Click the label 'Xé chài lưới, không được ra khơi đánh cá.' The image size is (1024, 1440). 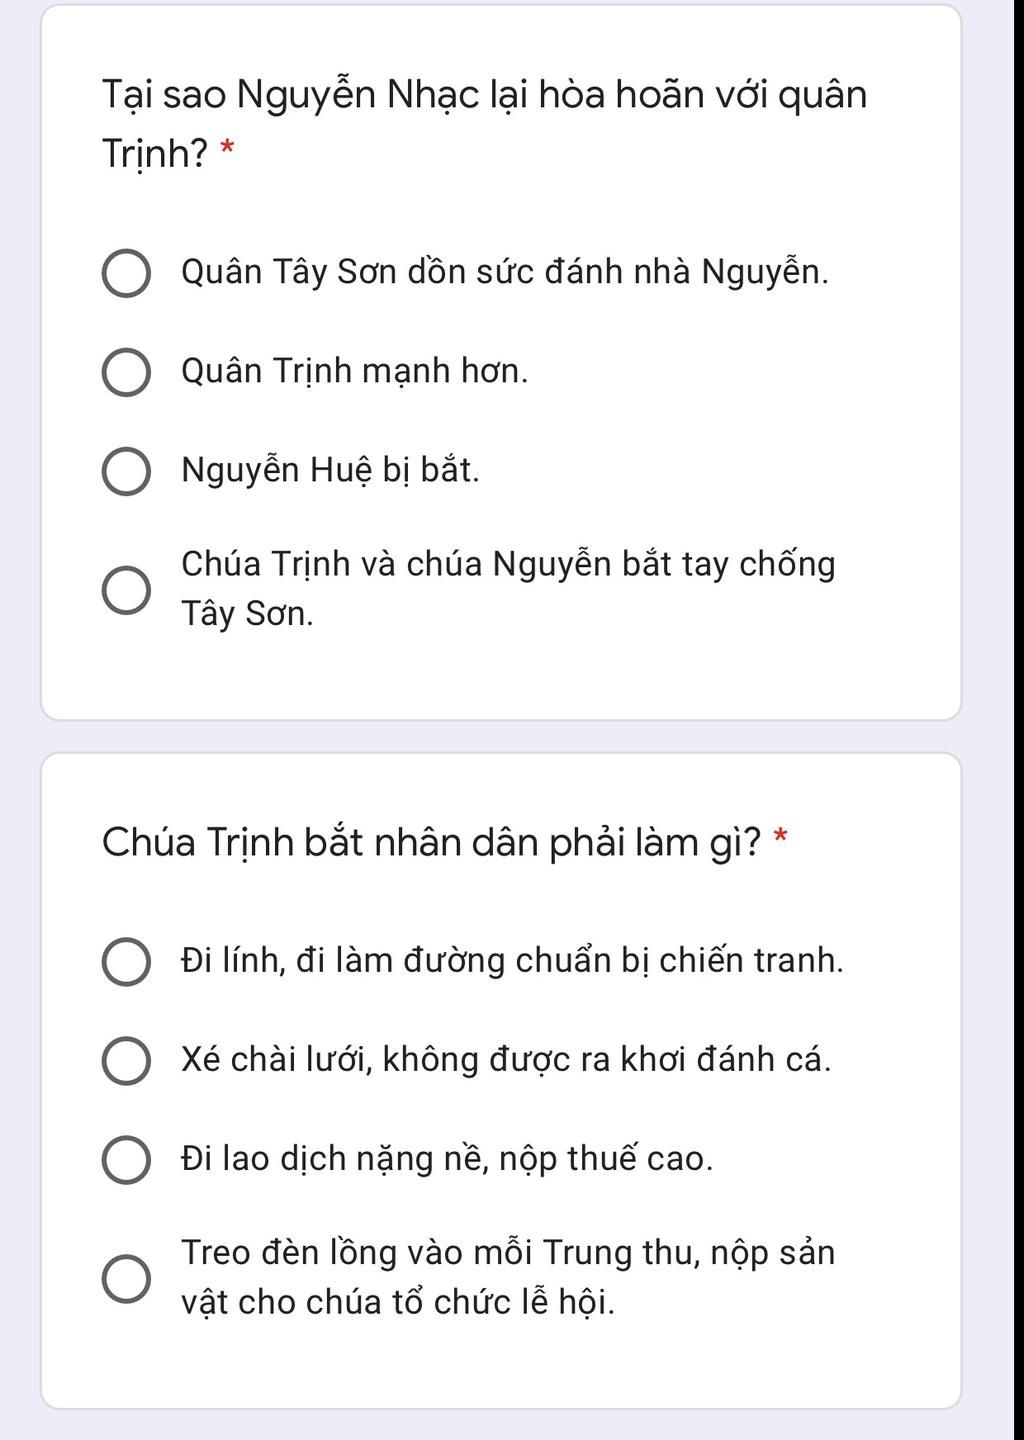(506, 1059)
